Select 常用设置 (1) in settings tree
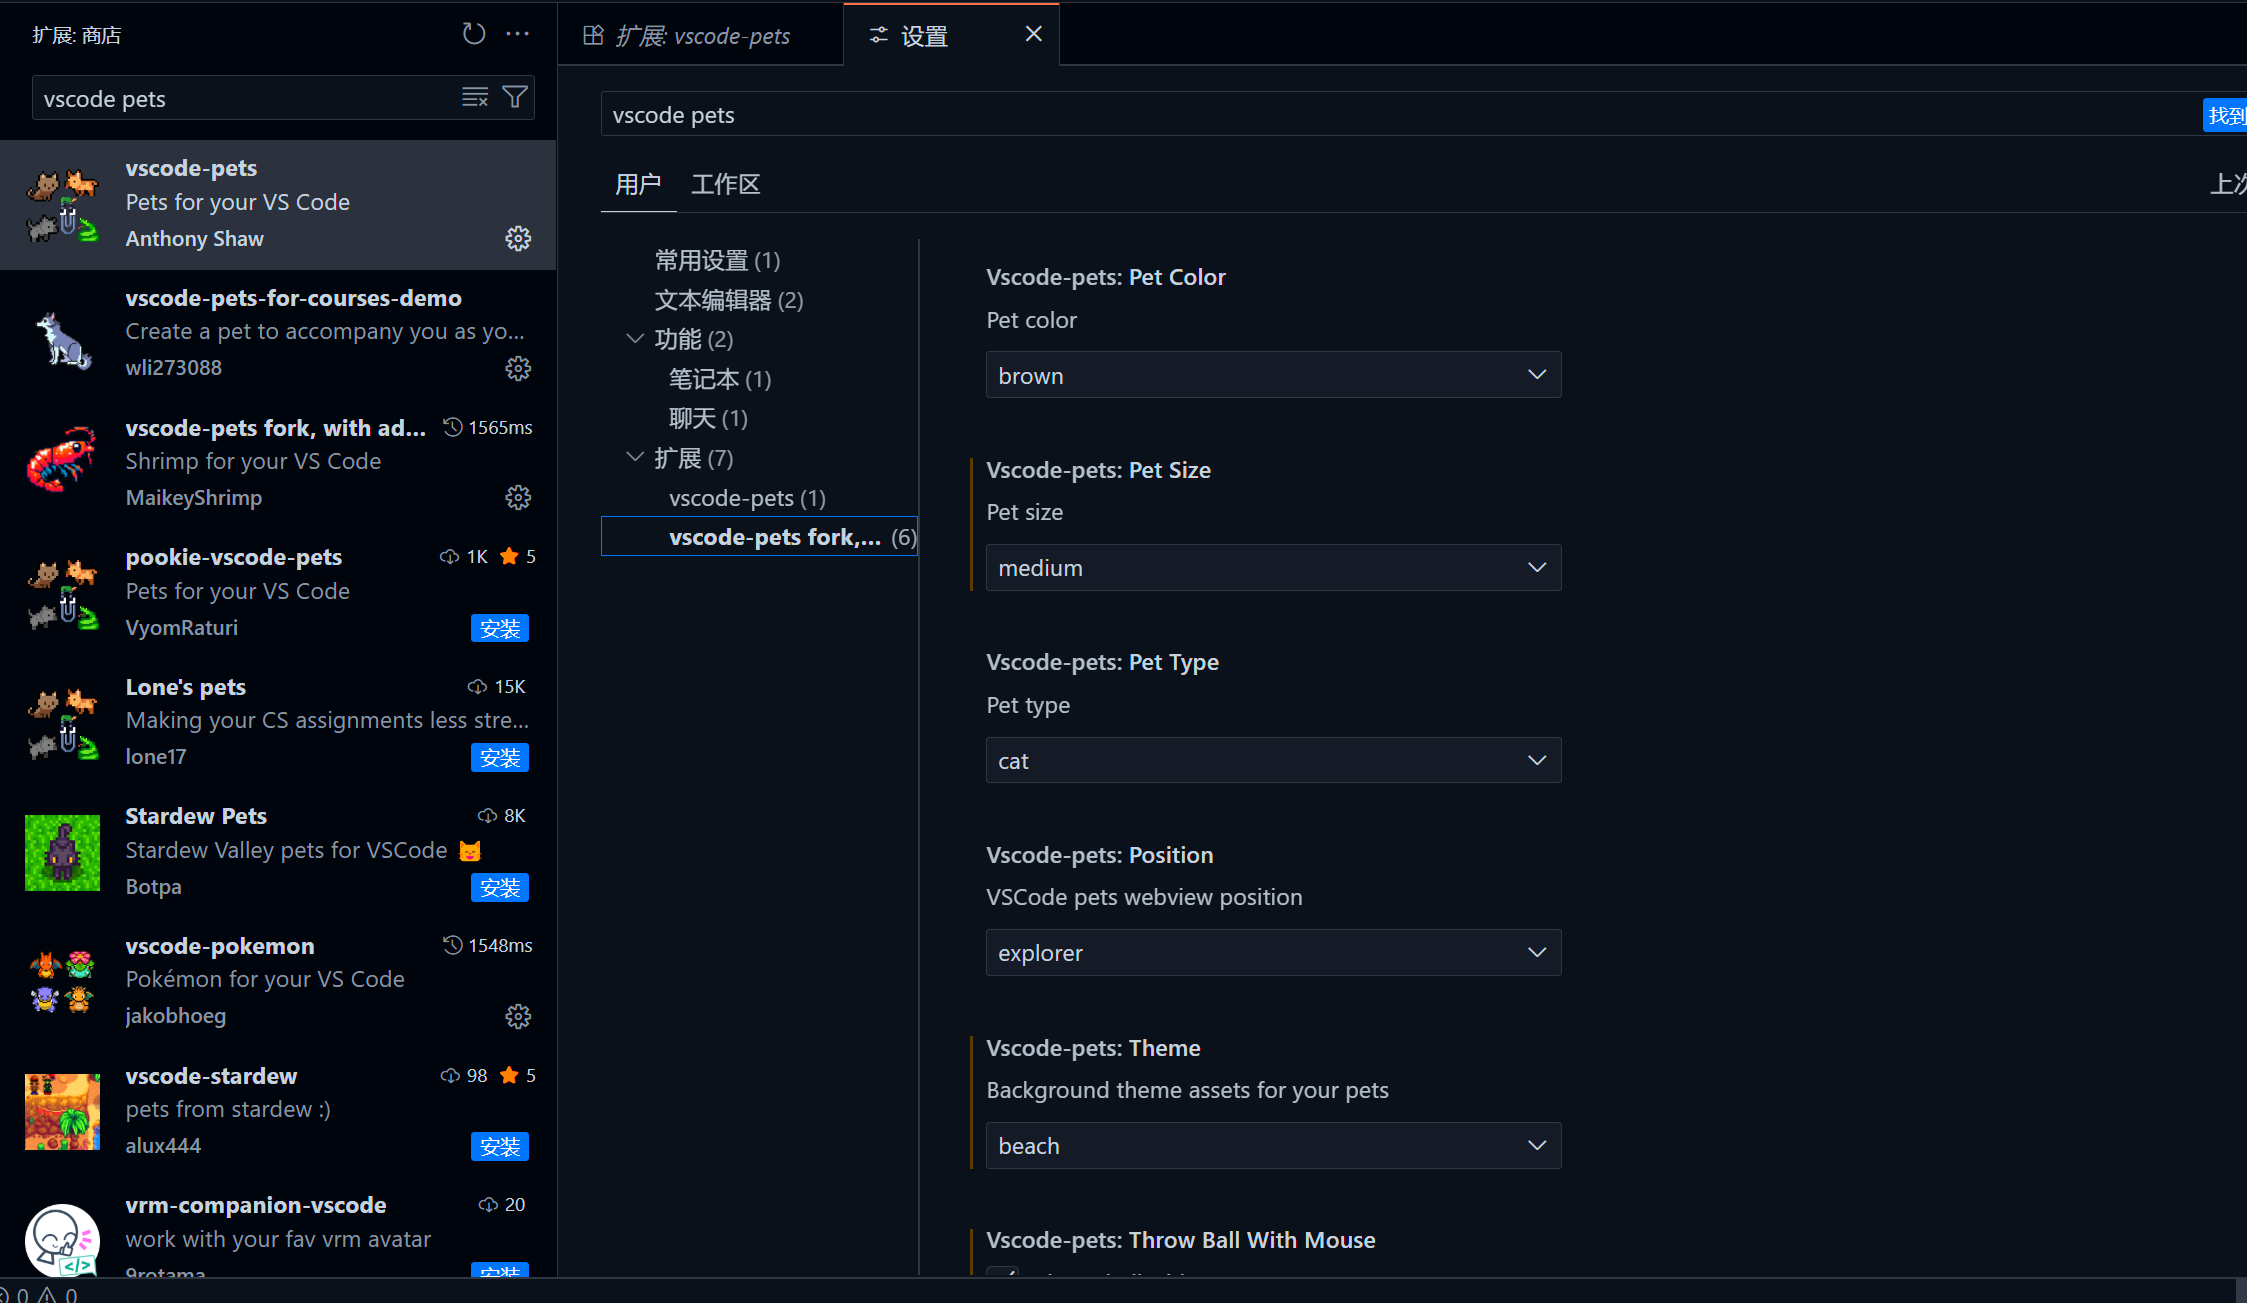 click(717, 261)
